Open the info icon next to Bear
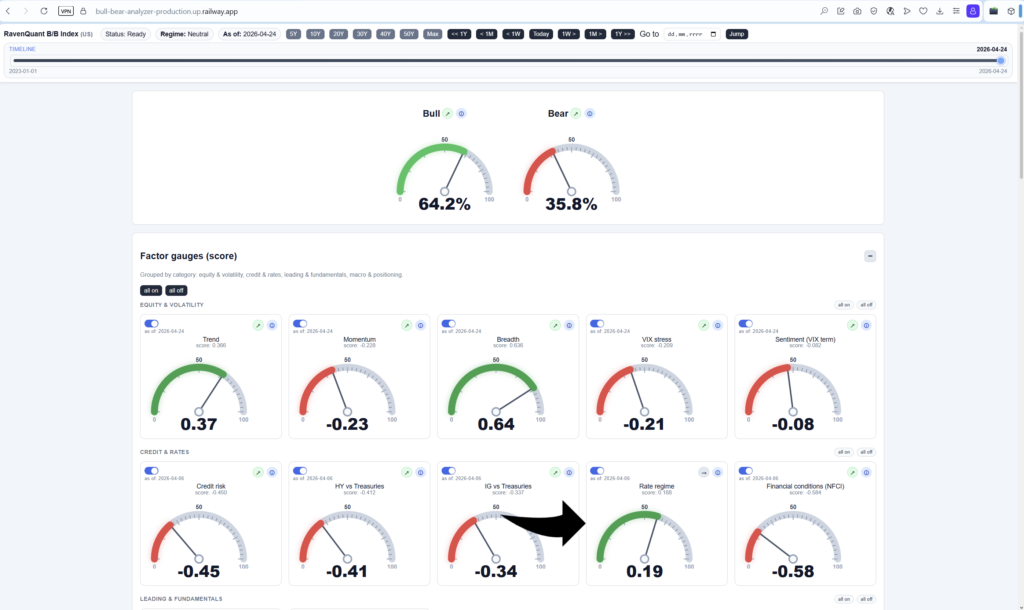The width and height of the screenshot is (1024, 610). tap(590, 114)
